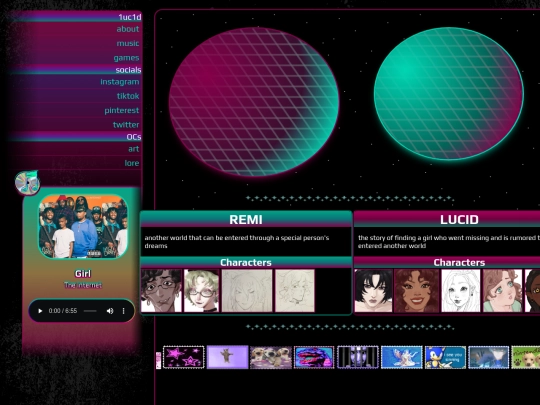
Task: Open the games page link
Action: click(x=126, y=58)
